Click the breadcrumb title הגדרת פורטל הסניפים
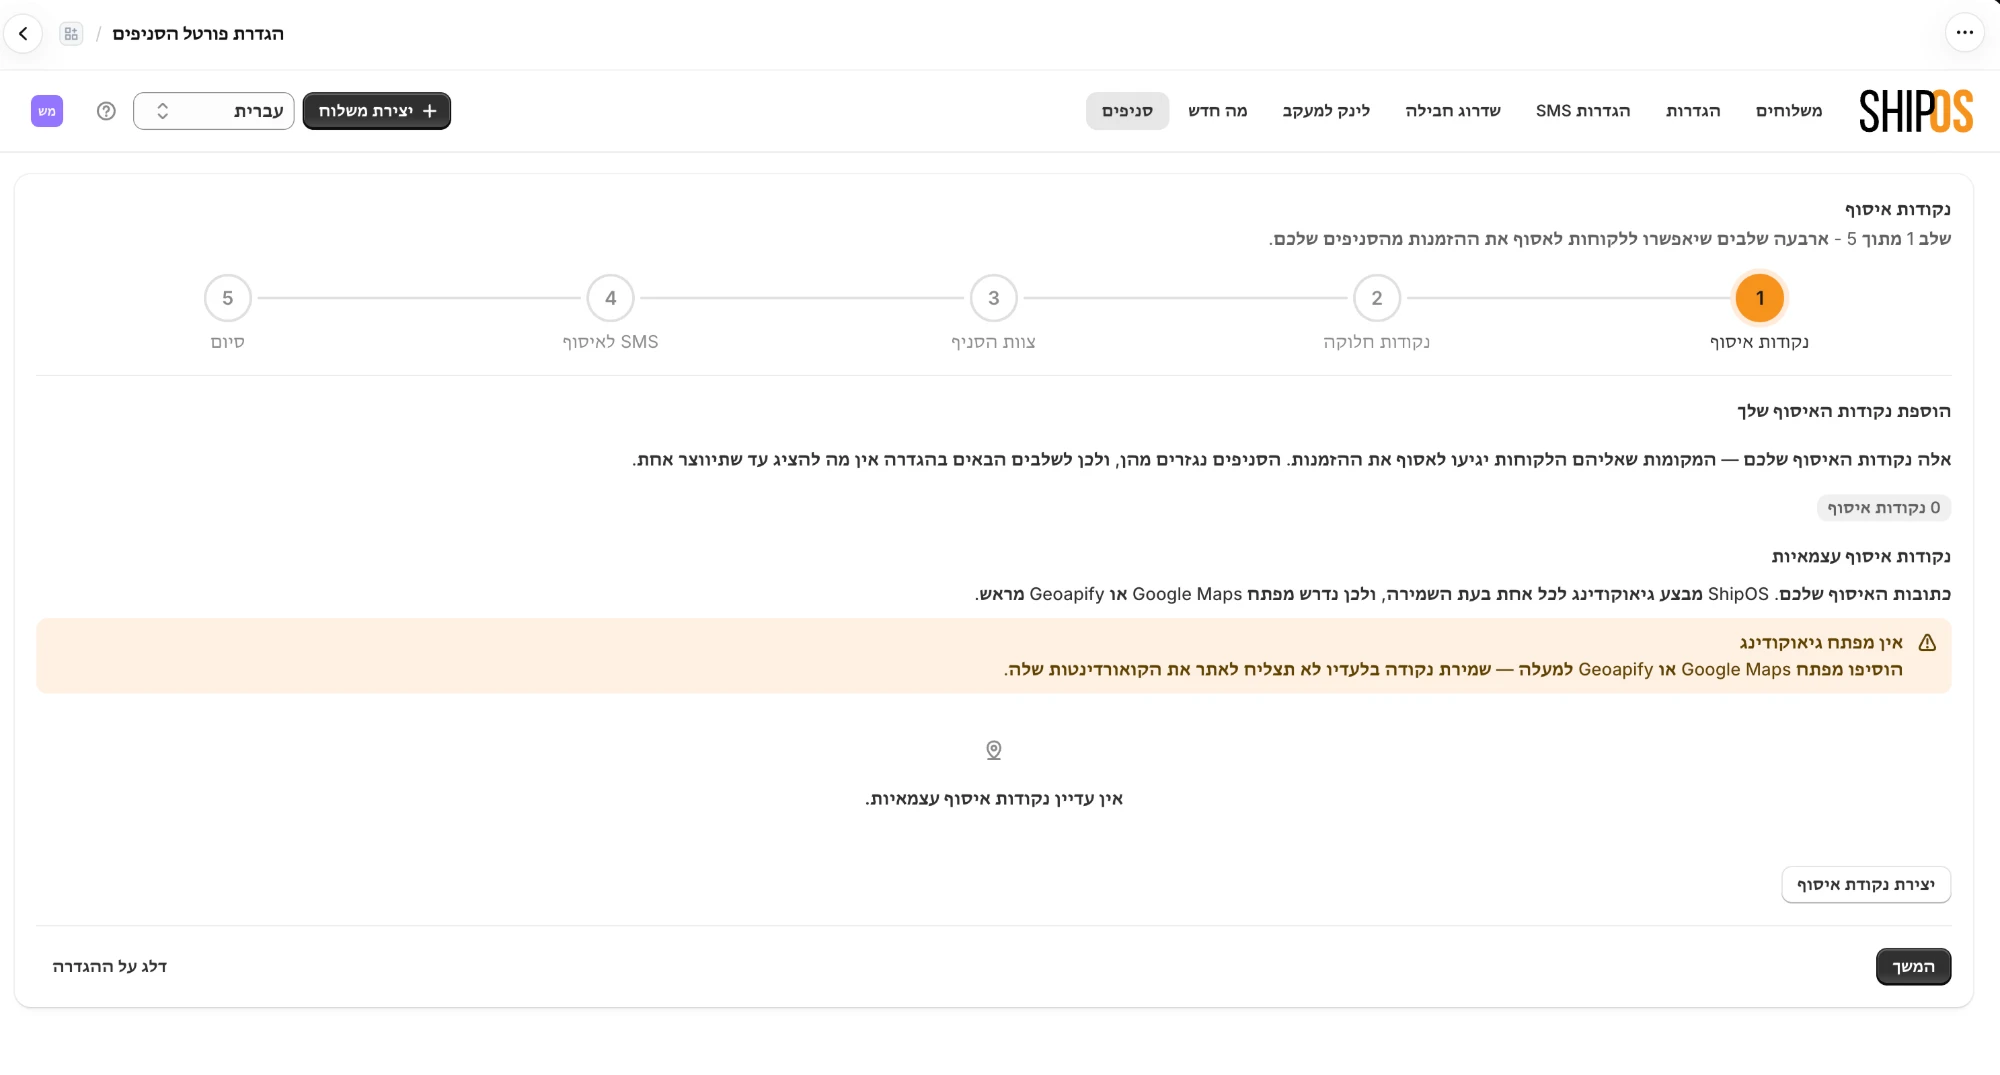This screenshot has height=1075, width=2000. (x=198, y=34)
